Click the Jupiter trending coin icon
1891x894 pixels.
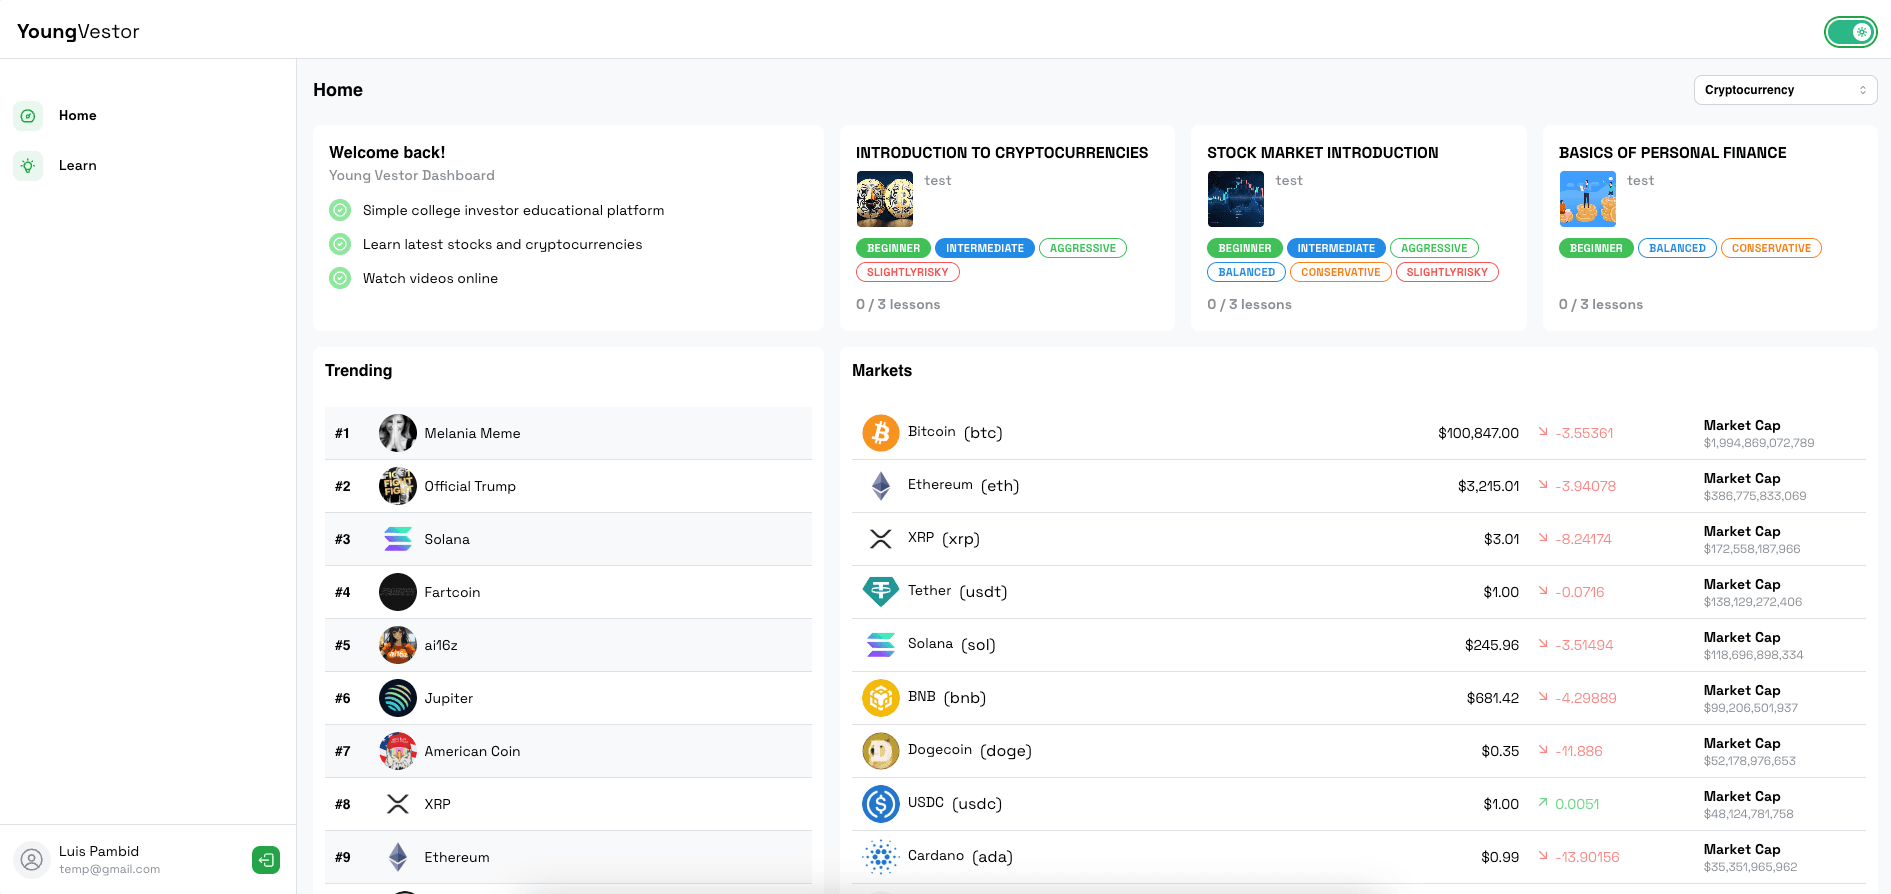397,698
